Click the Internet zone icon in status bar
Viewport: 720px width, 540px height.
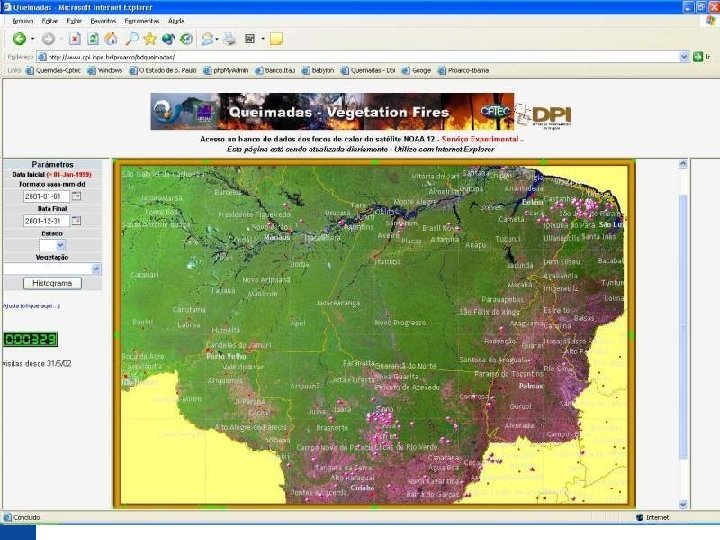pyautogui.click(x=639, y=518)
